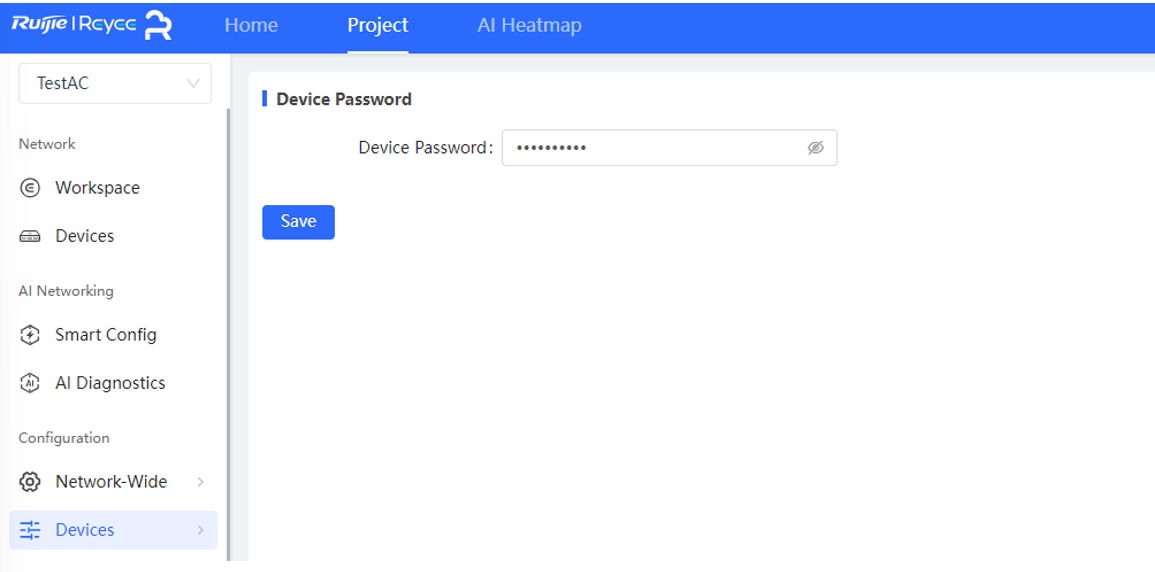
Task: Expand the Devices configuration submenu arrow
Action: coord(200,530)
